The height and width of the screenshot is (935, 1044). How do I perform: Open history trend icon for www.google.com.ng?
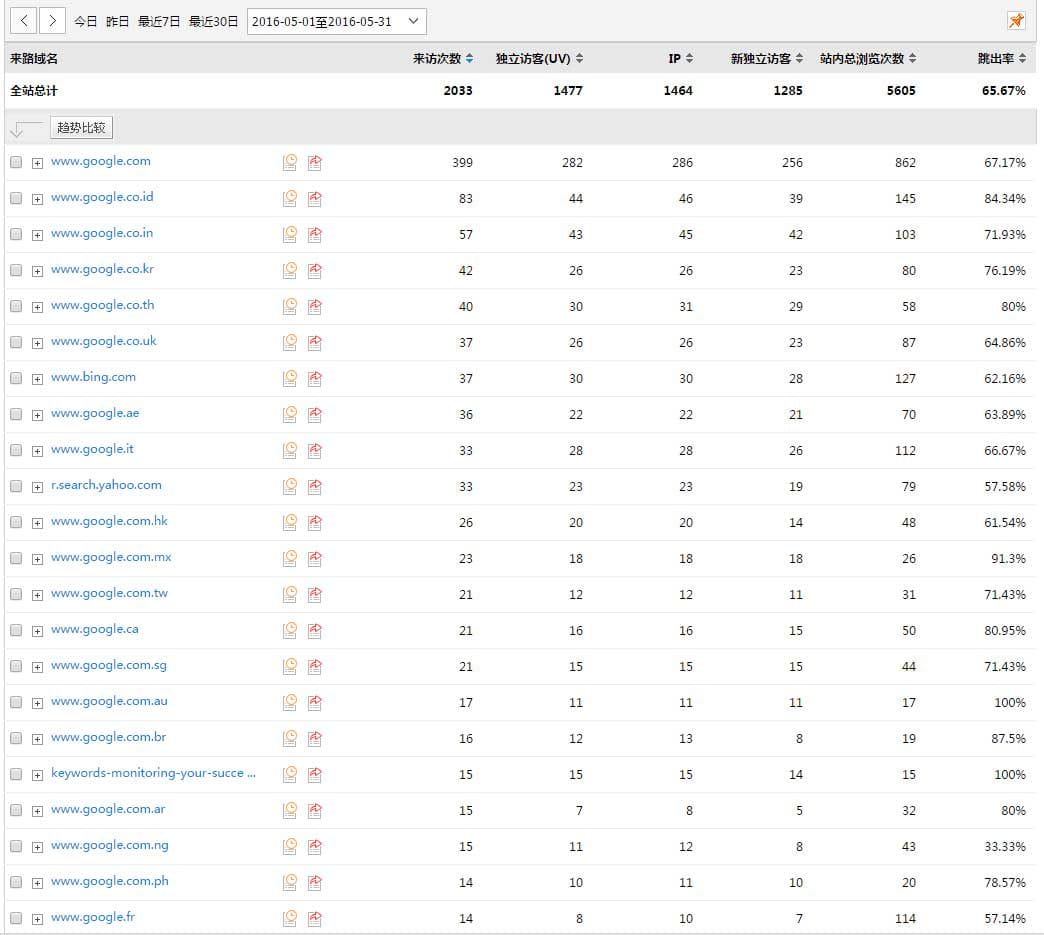click(x=290, y=846)
